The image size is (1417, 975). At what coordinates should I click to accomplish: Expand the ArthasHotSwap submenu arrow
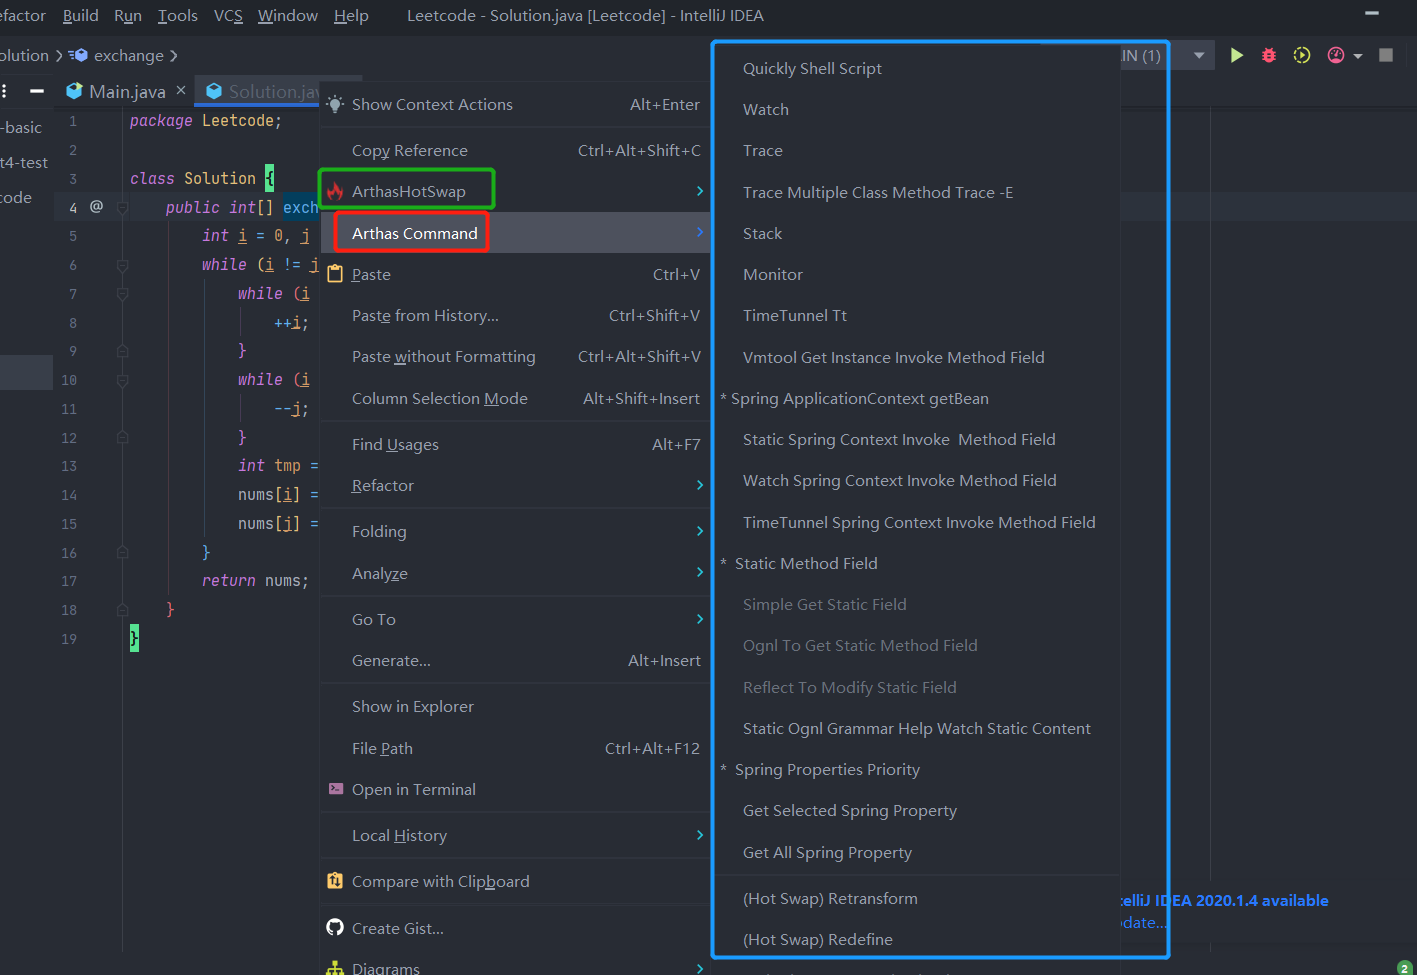(x=699, y=191)
